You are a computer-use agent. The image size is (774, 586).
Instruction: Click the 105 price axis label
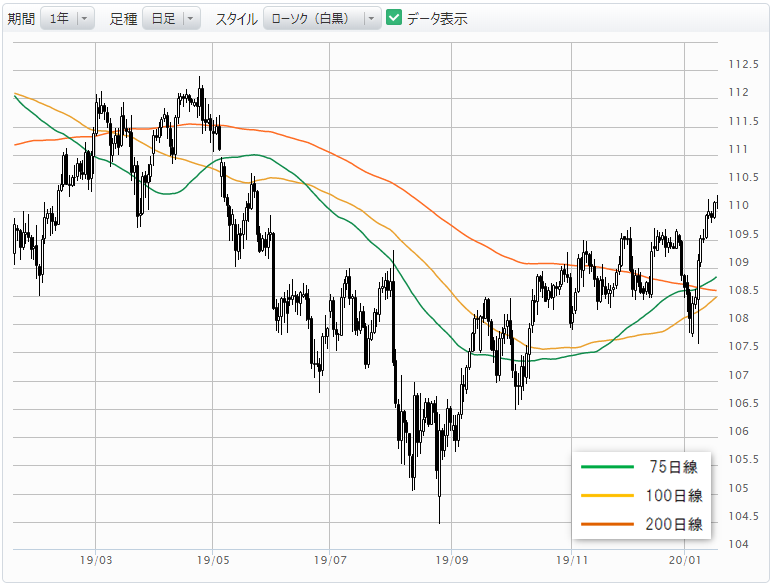tap(738, 488)
